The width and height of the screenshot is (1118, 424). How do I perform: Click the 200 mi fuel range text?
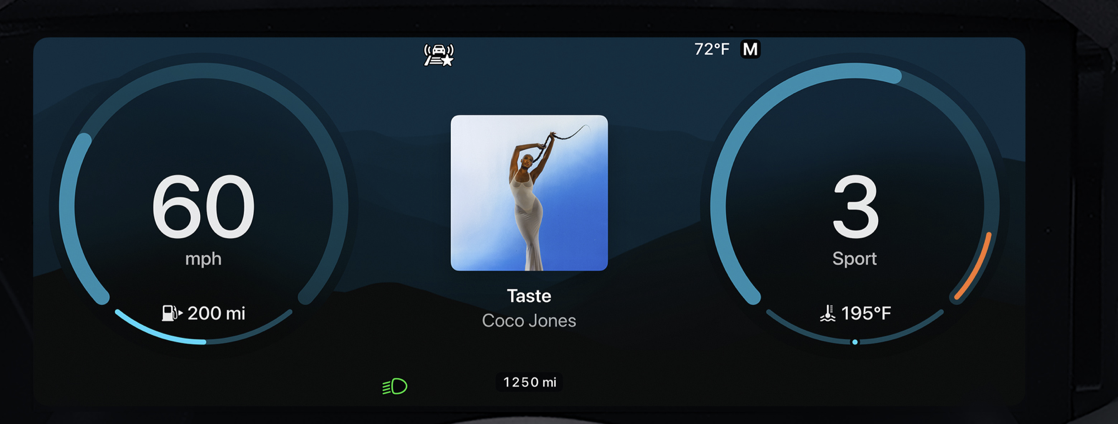(217, 313)
